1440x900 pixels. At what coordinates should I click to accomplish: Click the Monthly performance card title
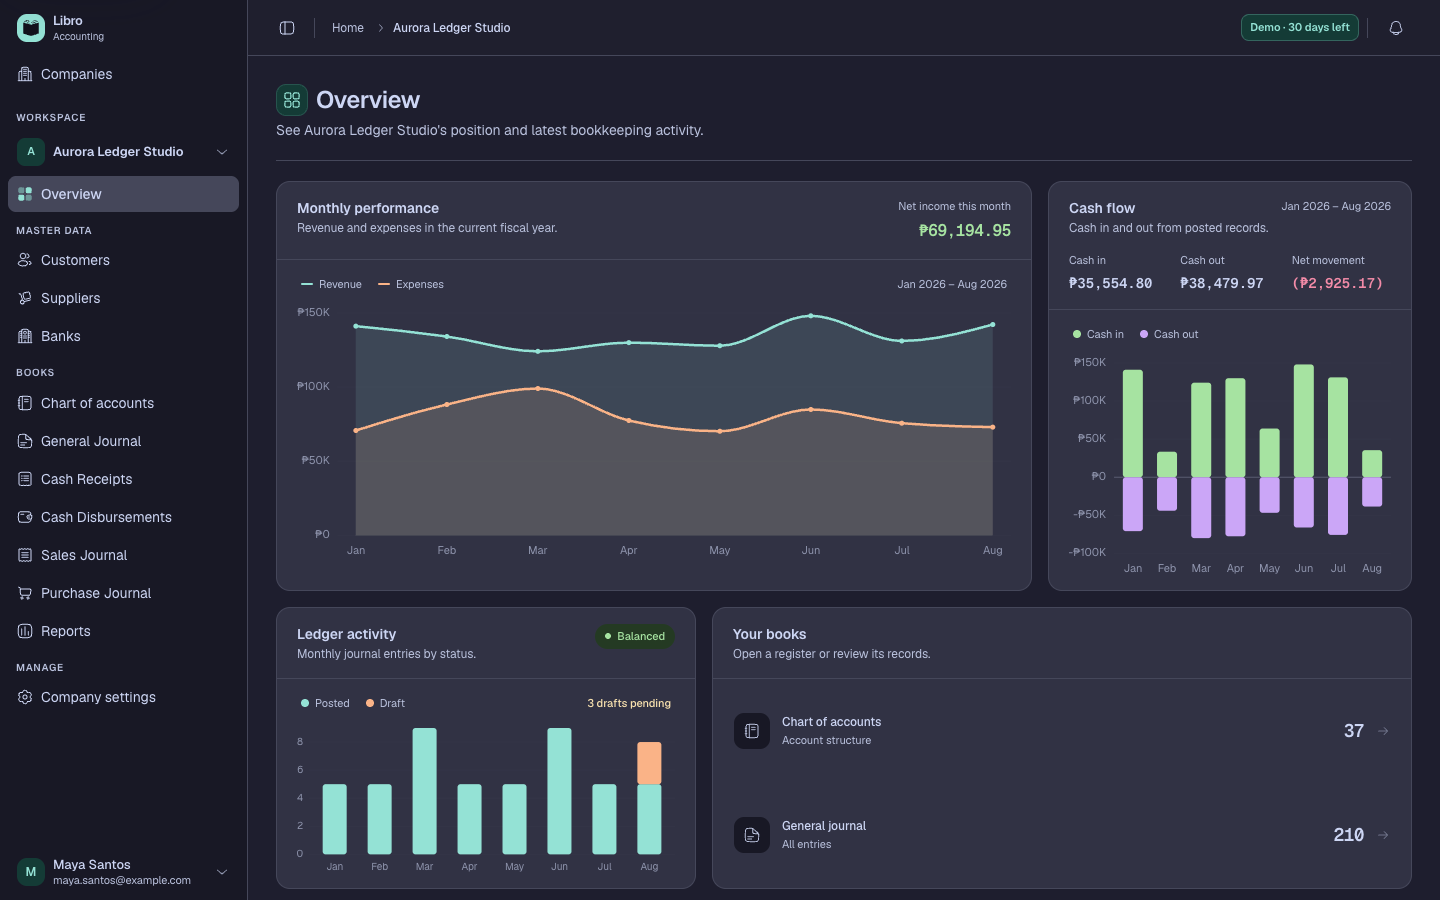[x=368, y=208]
